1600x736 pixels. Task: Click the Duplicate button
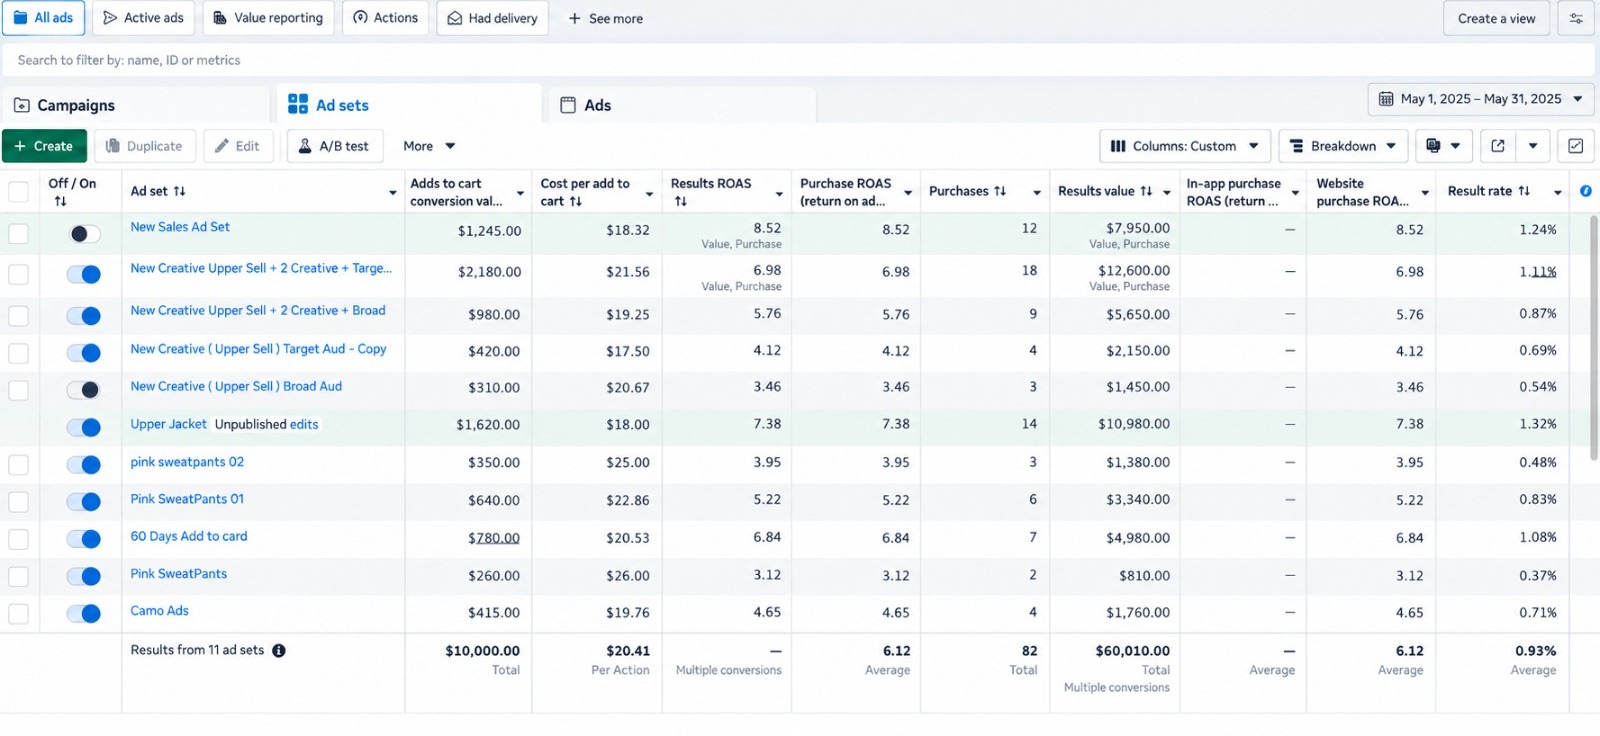click(x=145, y=146)
